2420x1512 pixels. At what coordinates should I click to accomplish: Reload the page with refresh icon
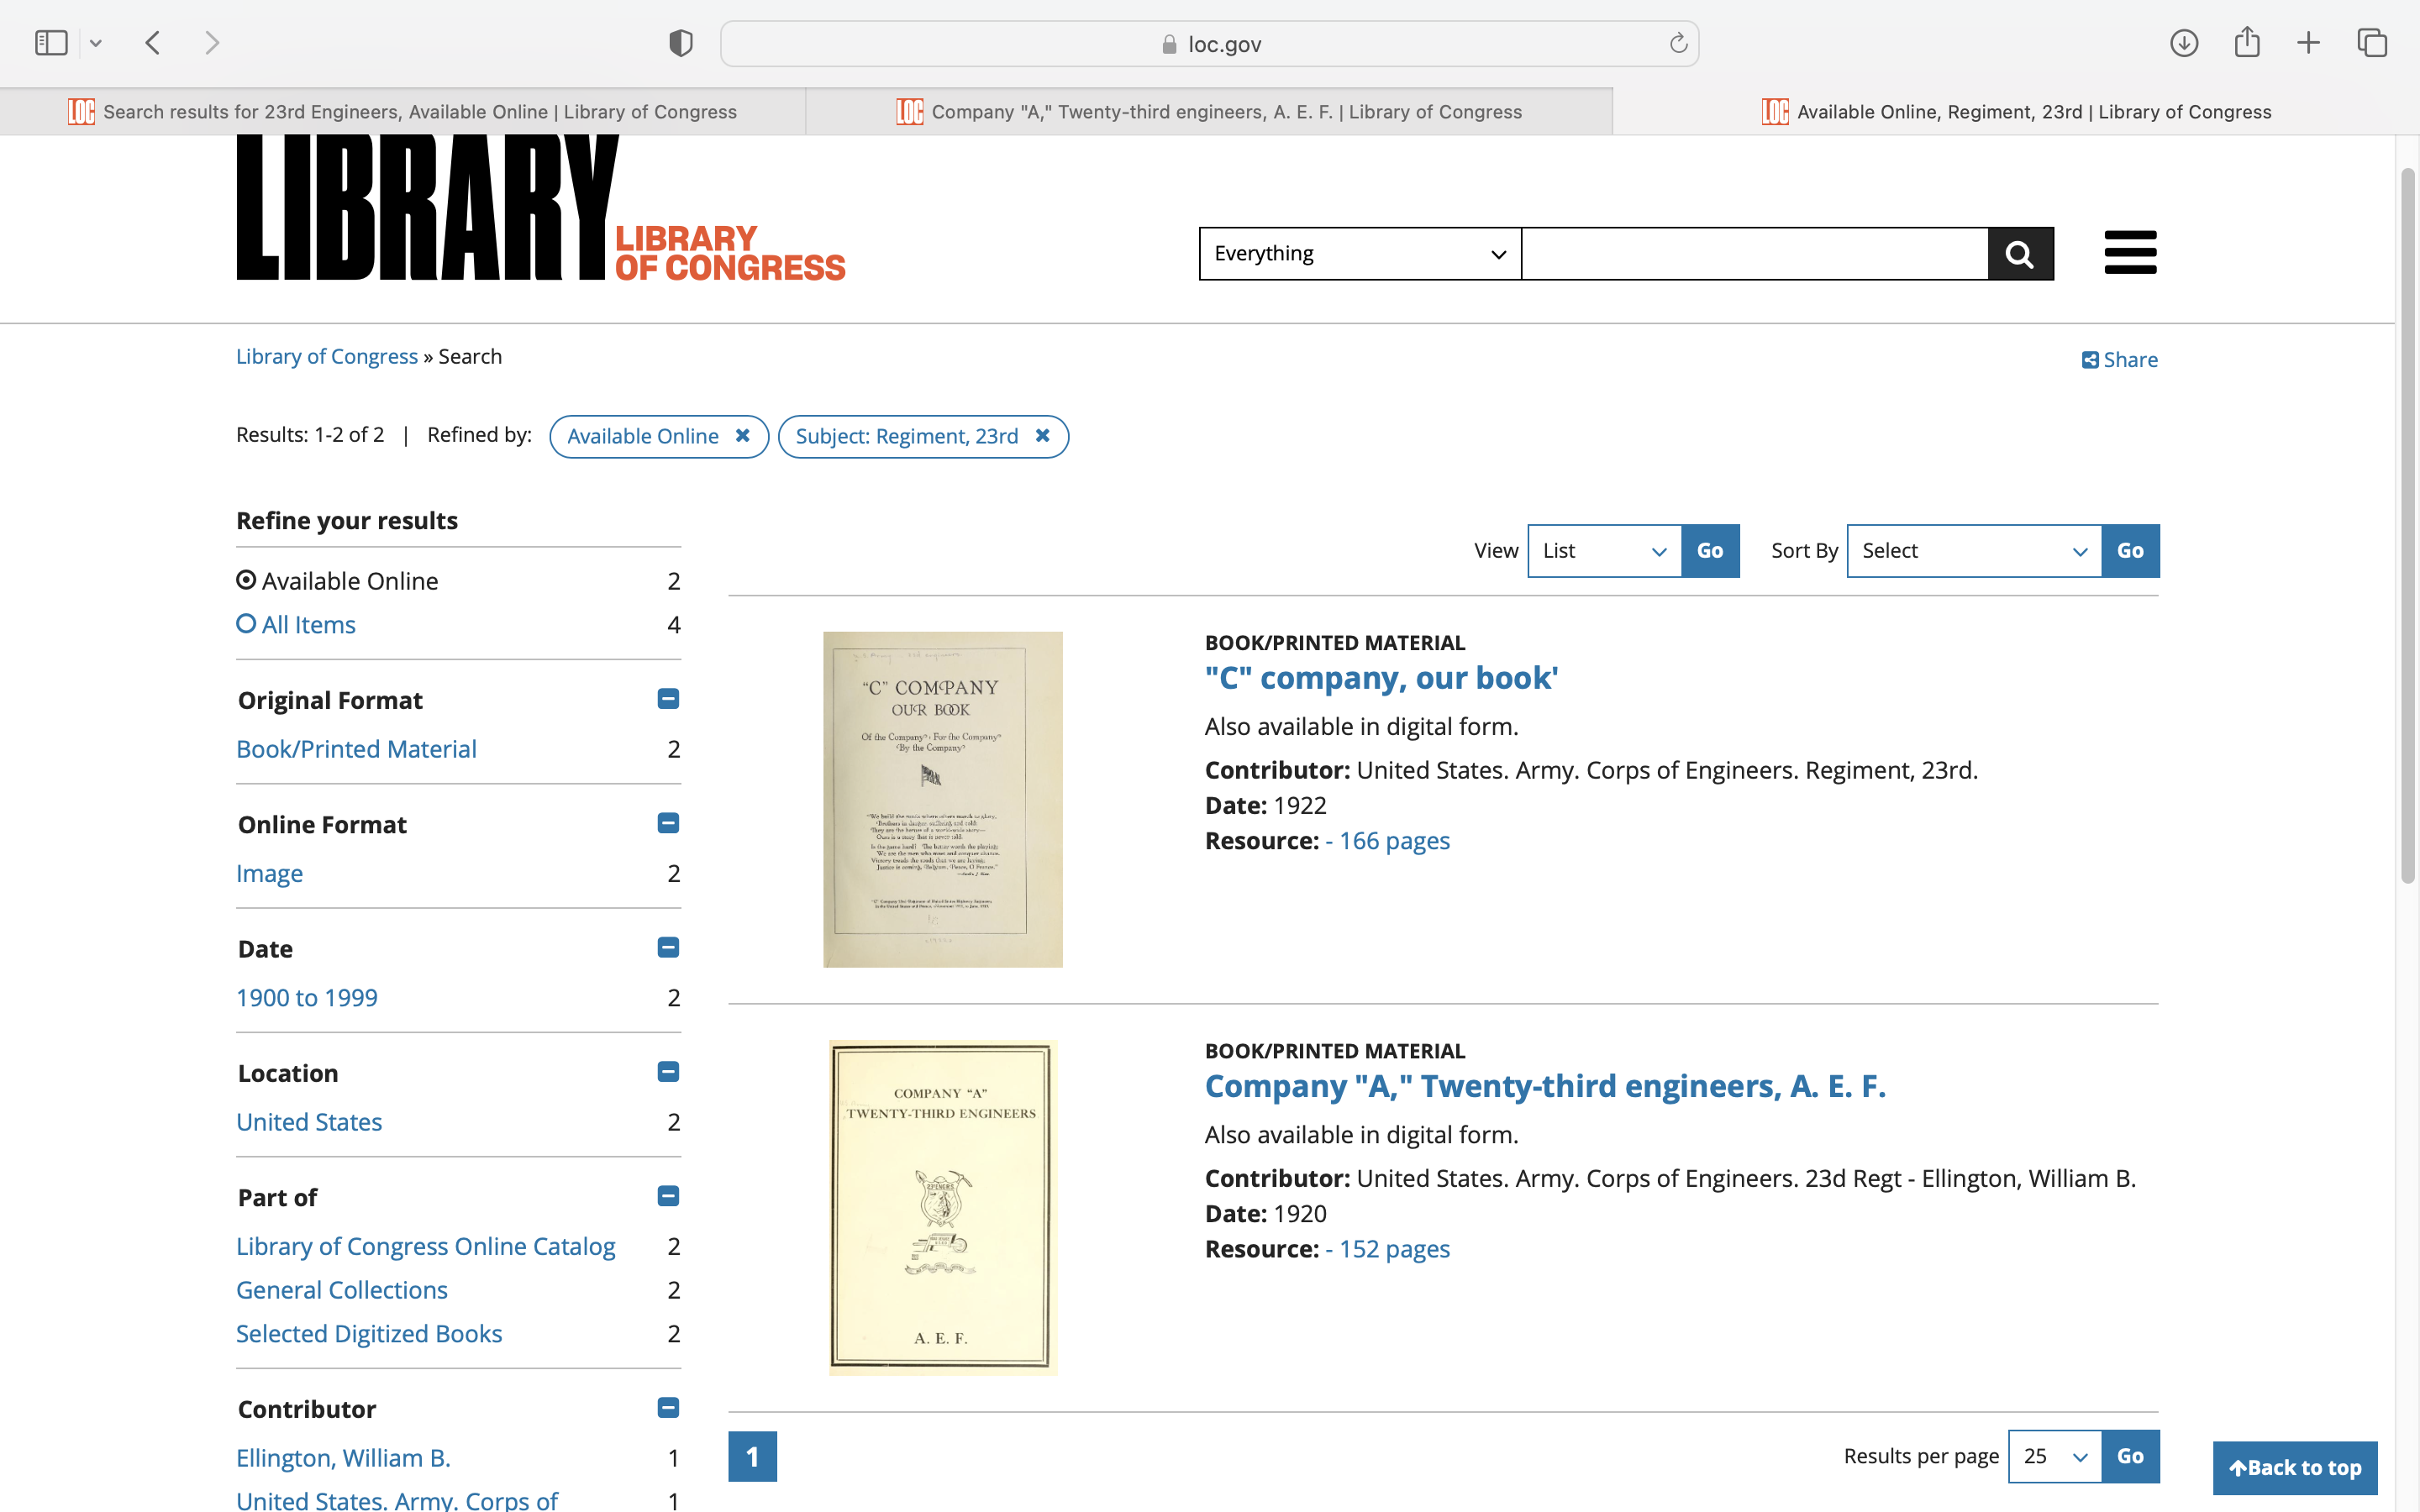tap(1678, 43)
